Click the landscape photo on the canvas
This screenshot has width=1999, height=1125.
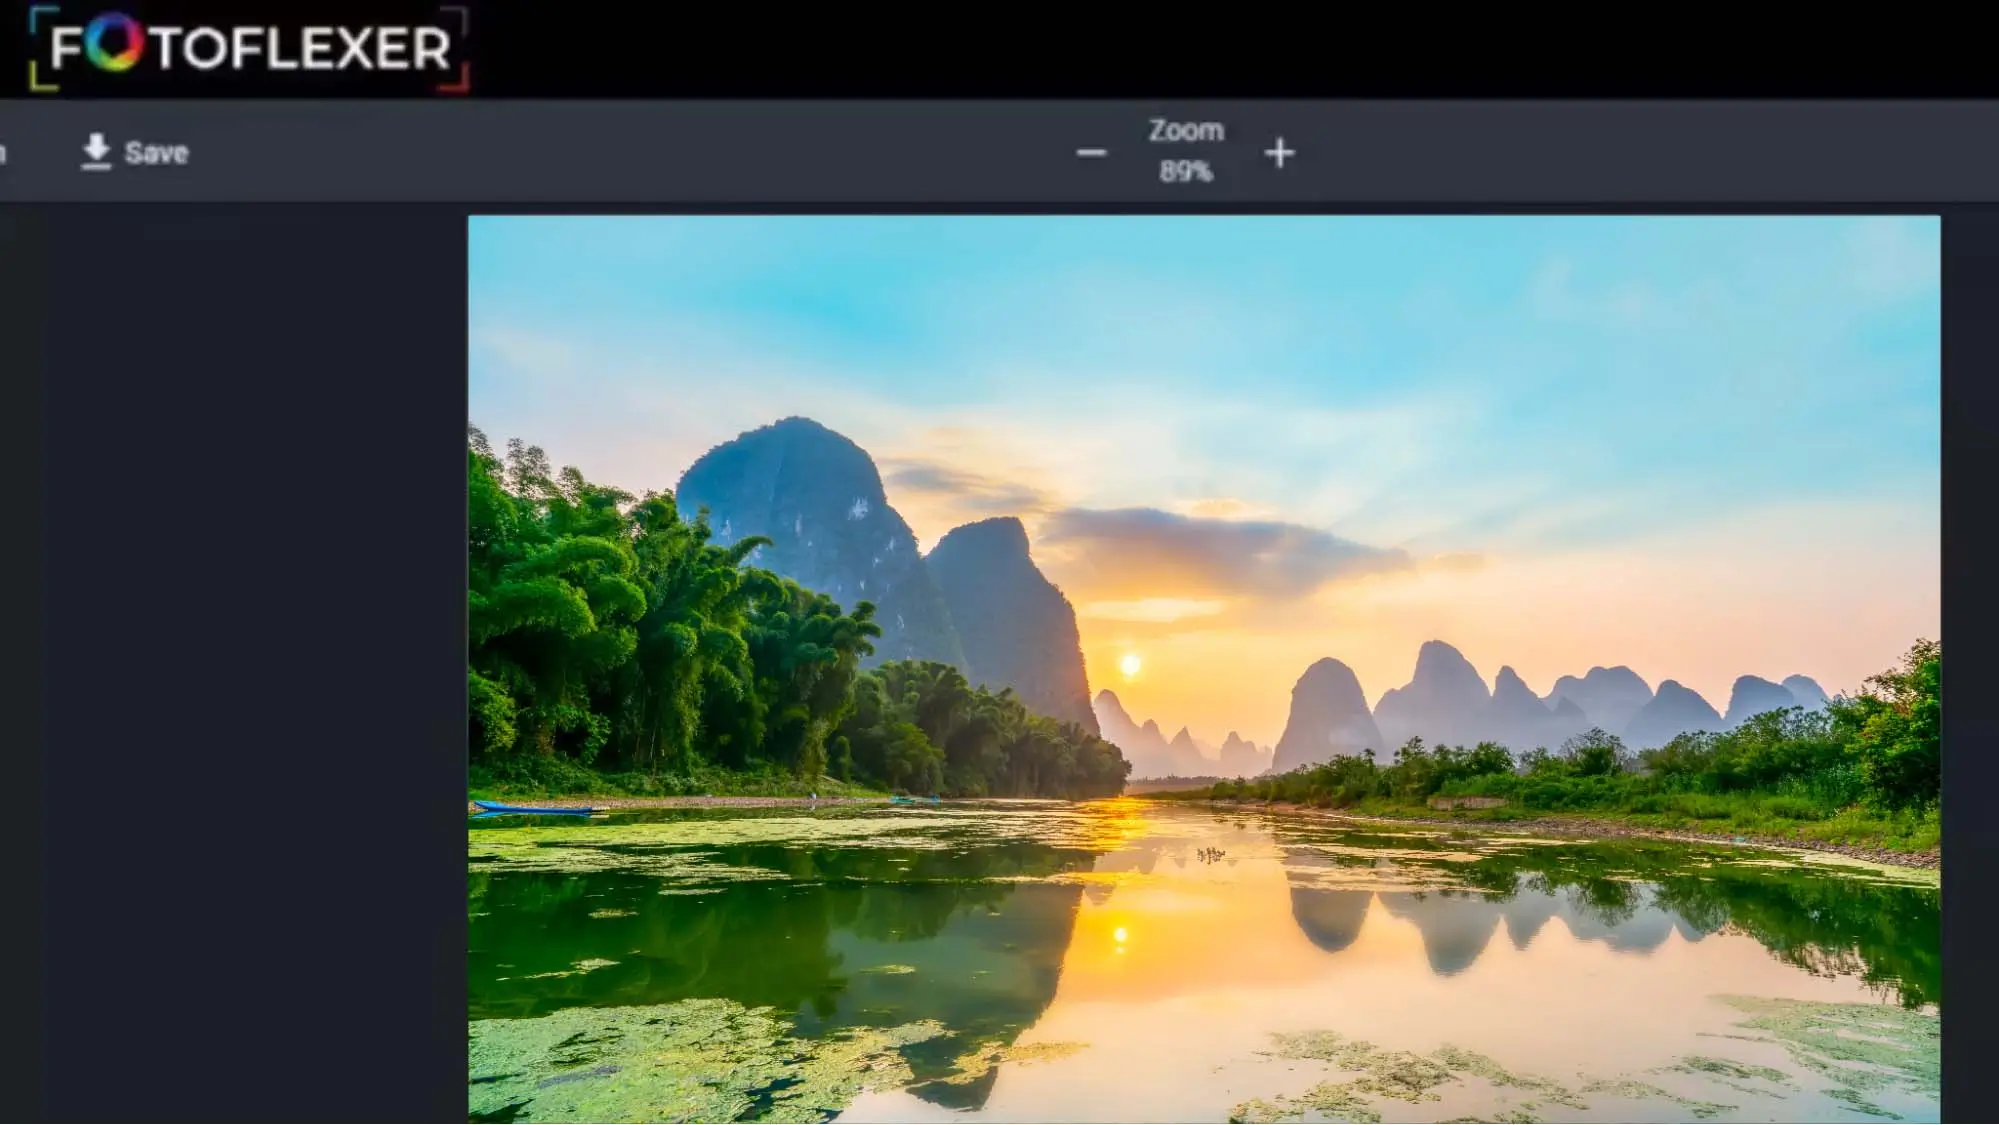(x=1204, y=669)
